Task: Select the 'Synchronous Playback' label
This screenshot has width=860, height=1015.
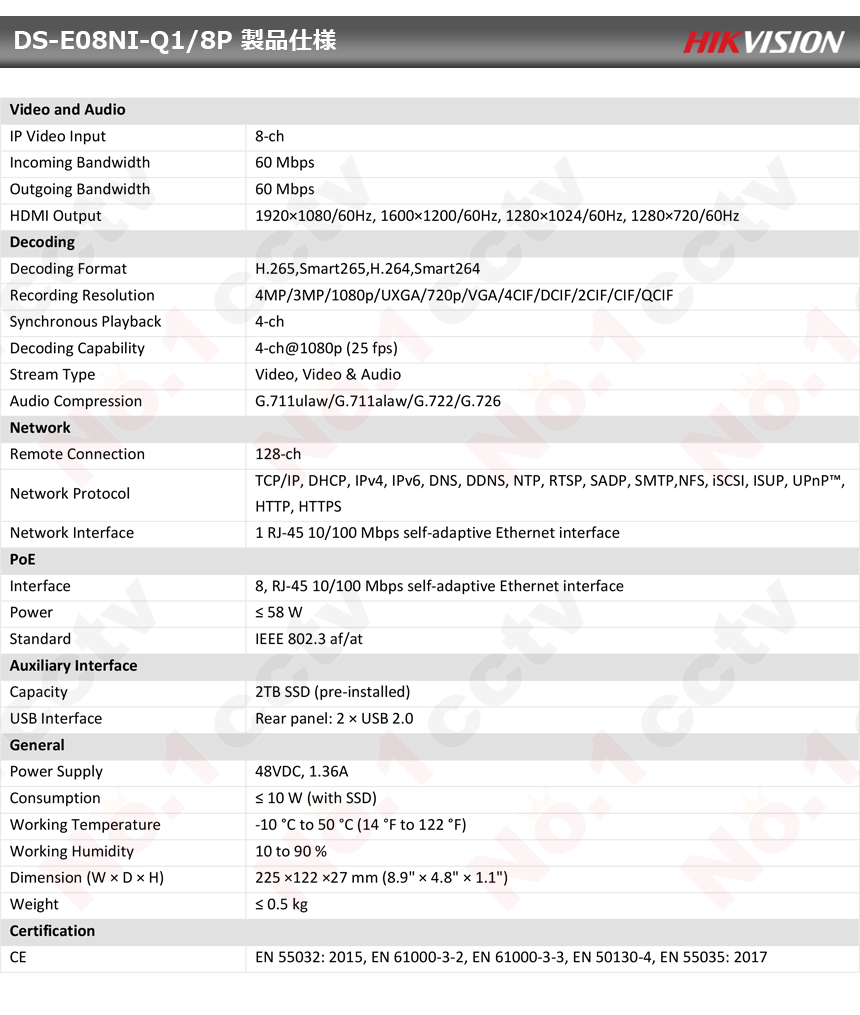Action: click(85, 322)
